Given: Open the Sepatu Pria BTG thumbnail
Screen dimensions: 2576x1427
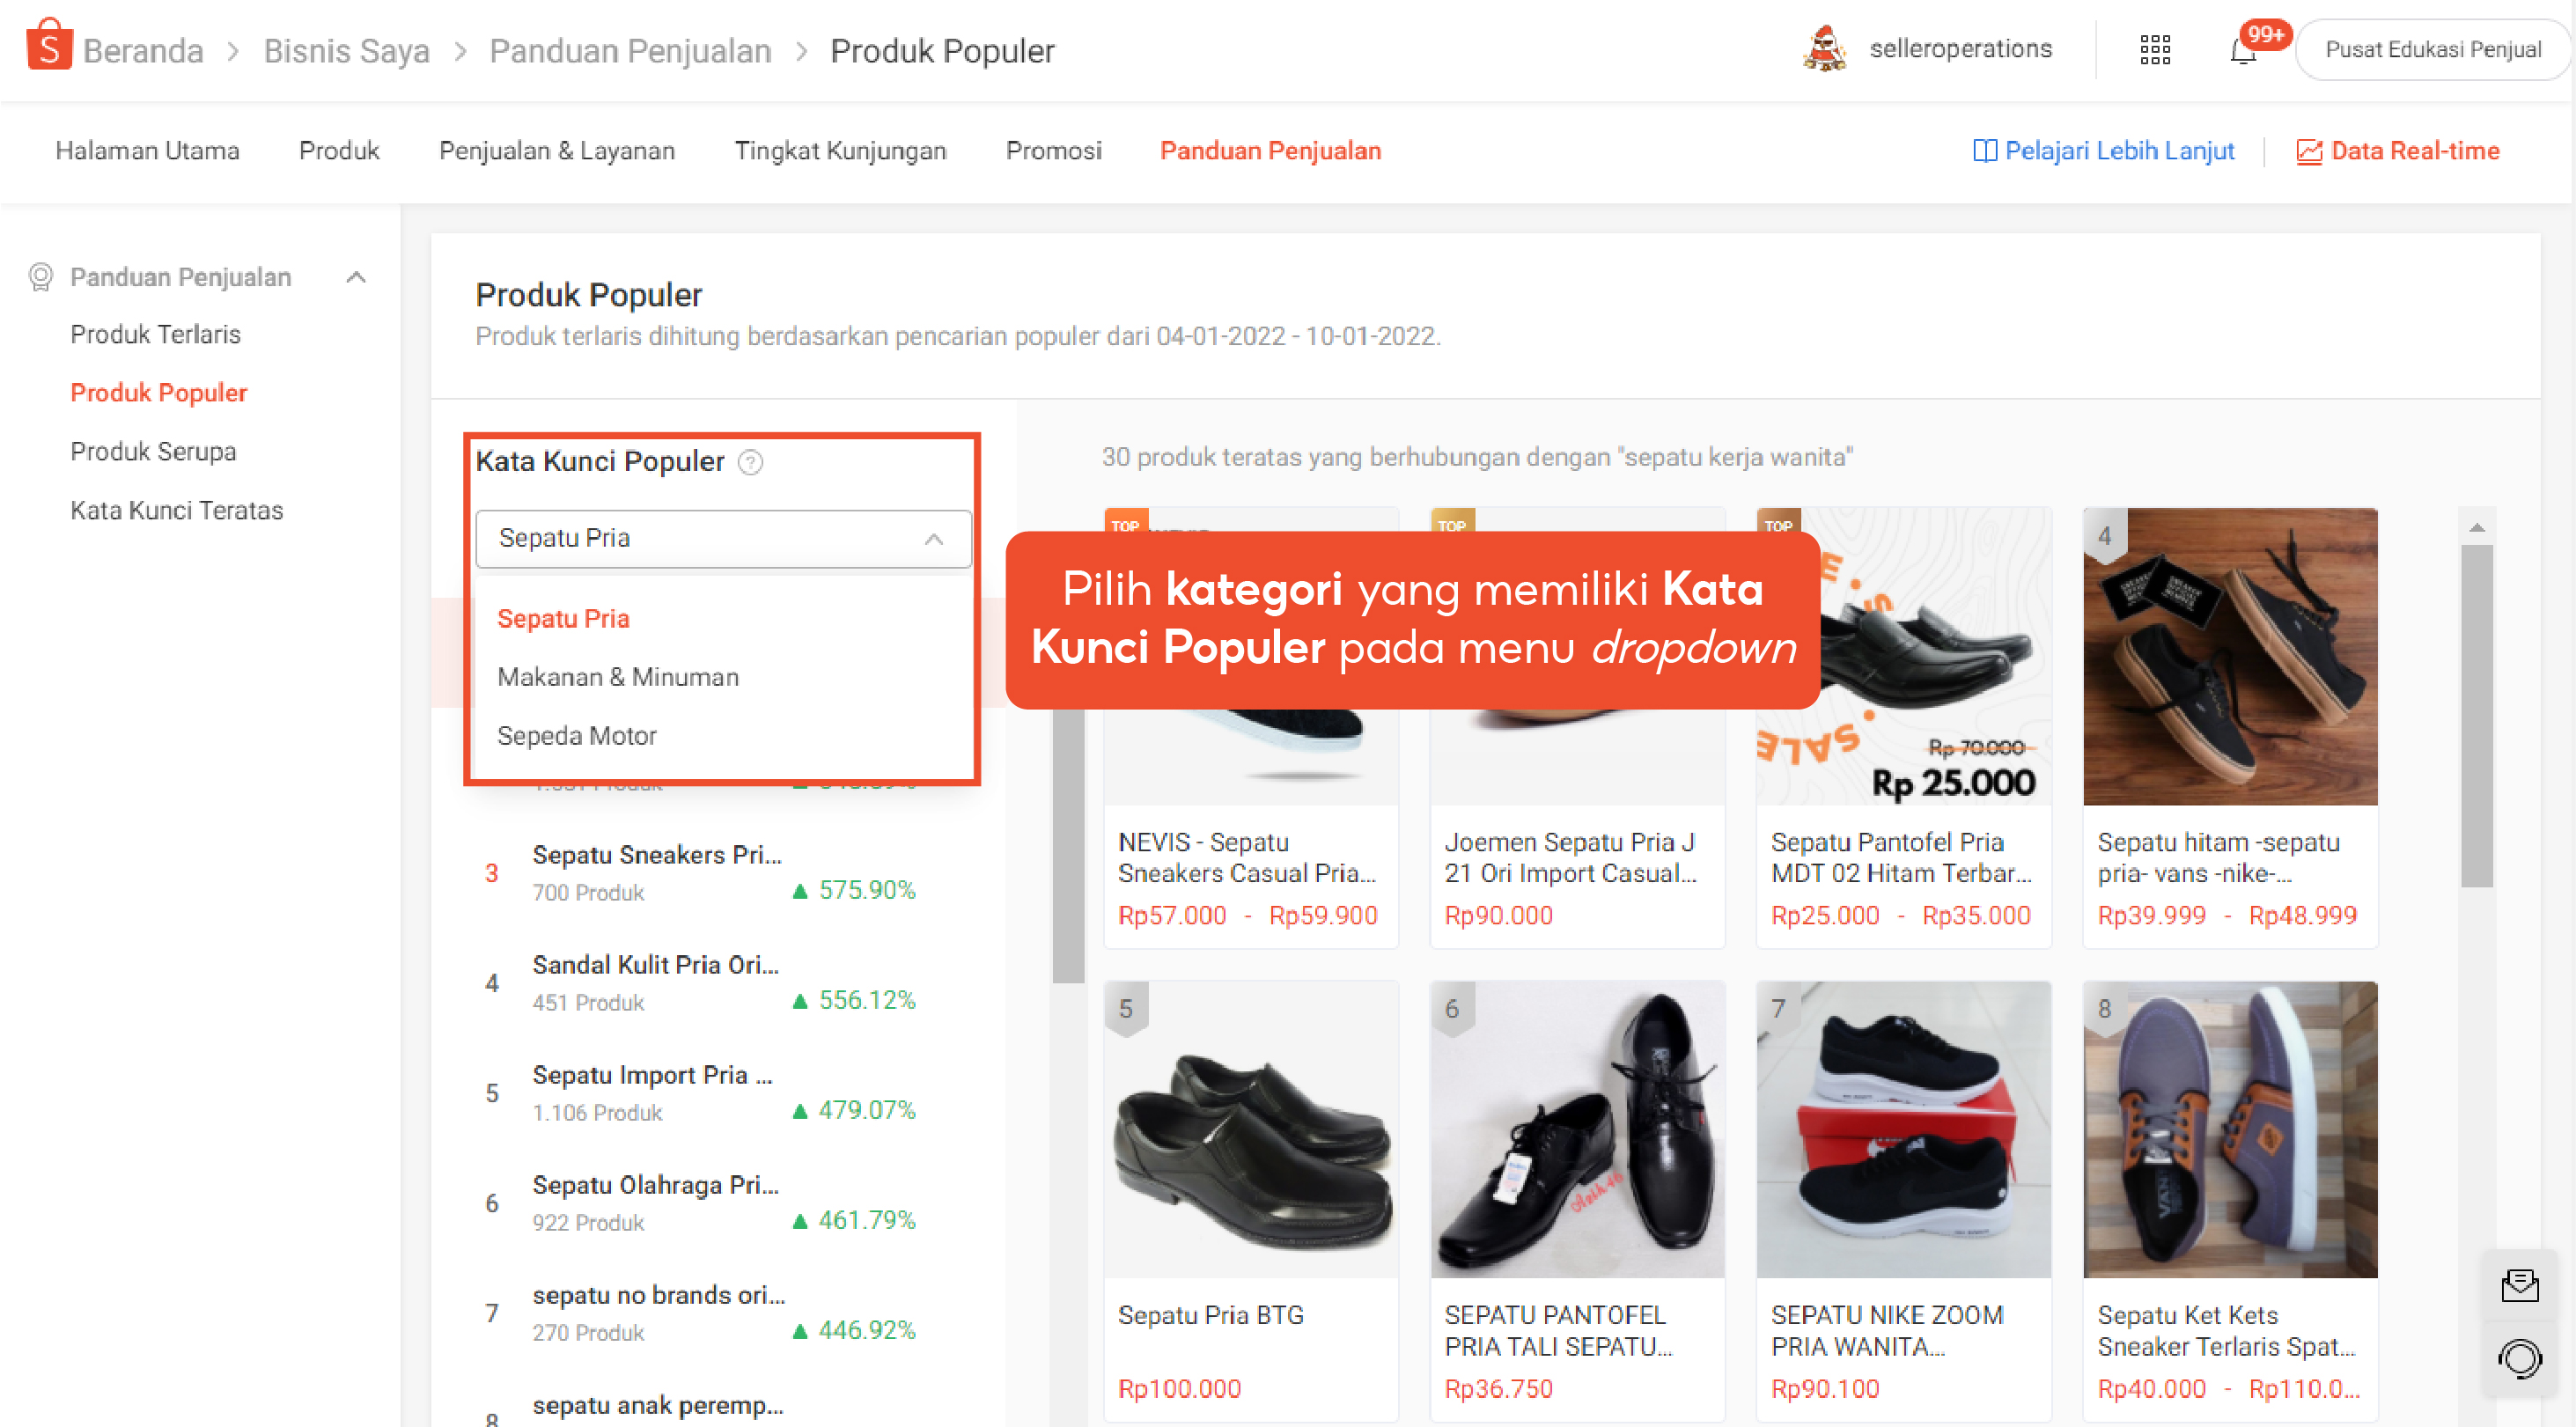Looking at the screenshot, I should pos(1250,1129).
